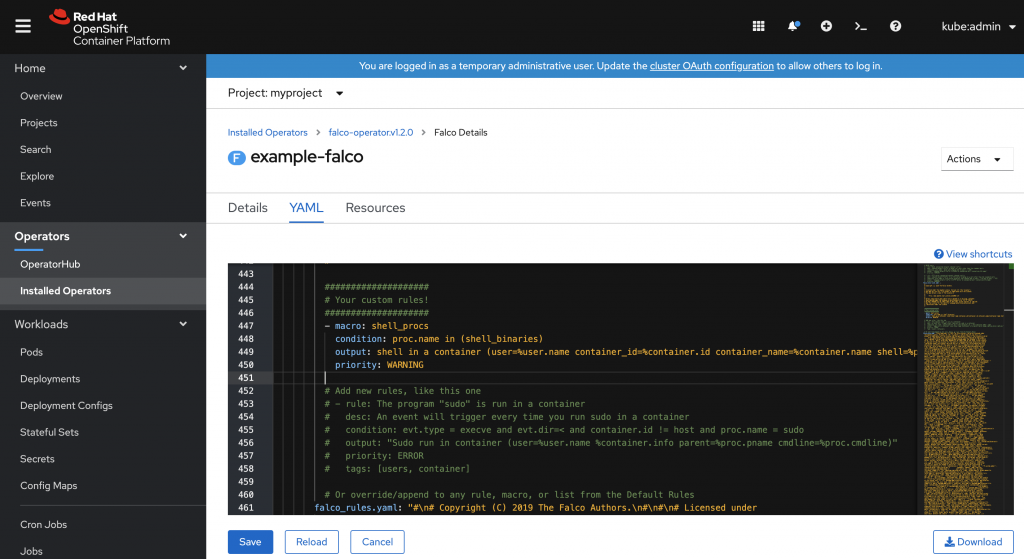Screen dimensions: 1024x559
Task: Click the Installed Operators breadcrumb link
Action: [267, 133]
